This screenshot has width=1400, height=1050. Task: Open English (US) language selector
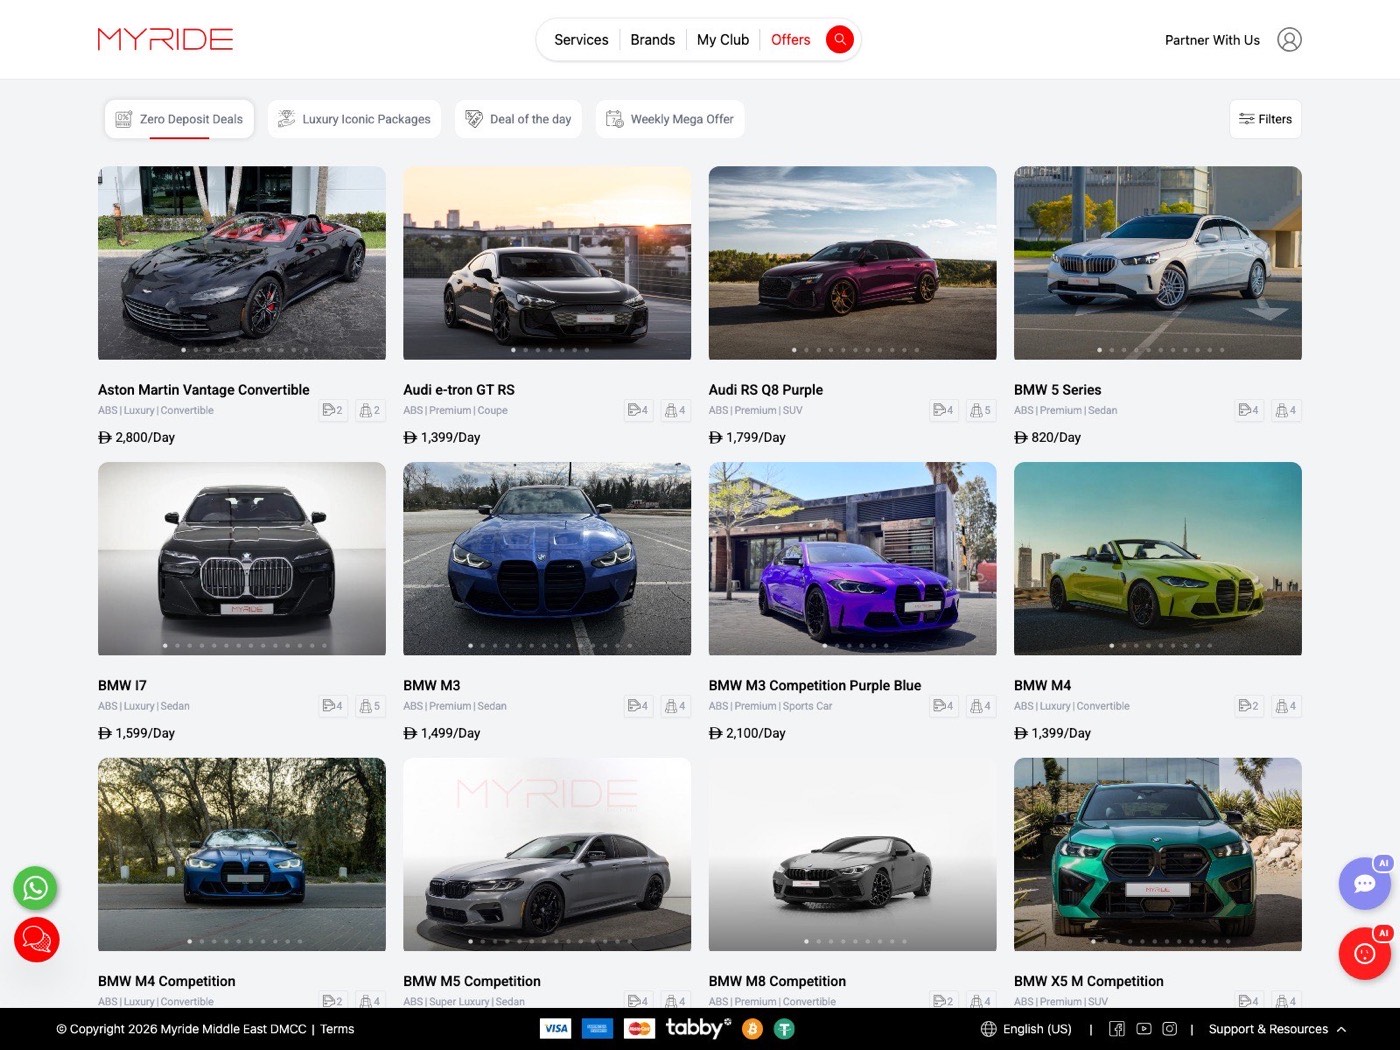1026,1029
